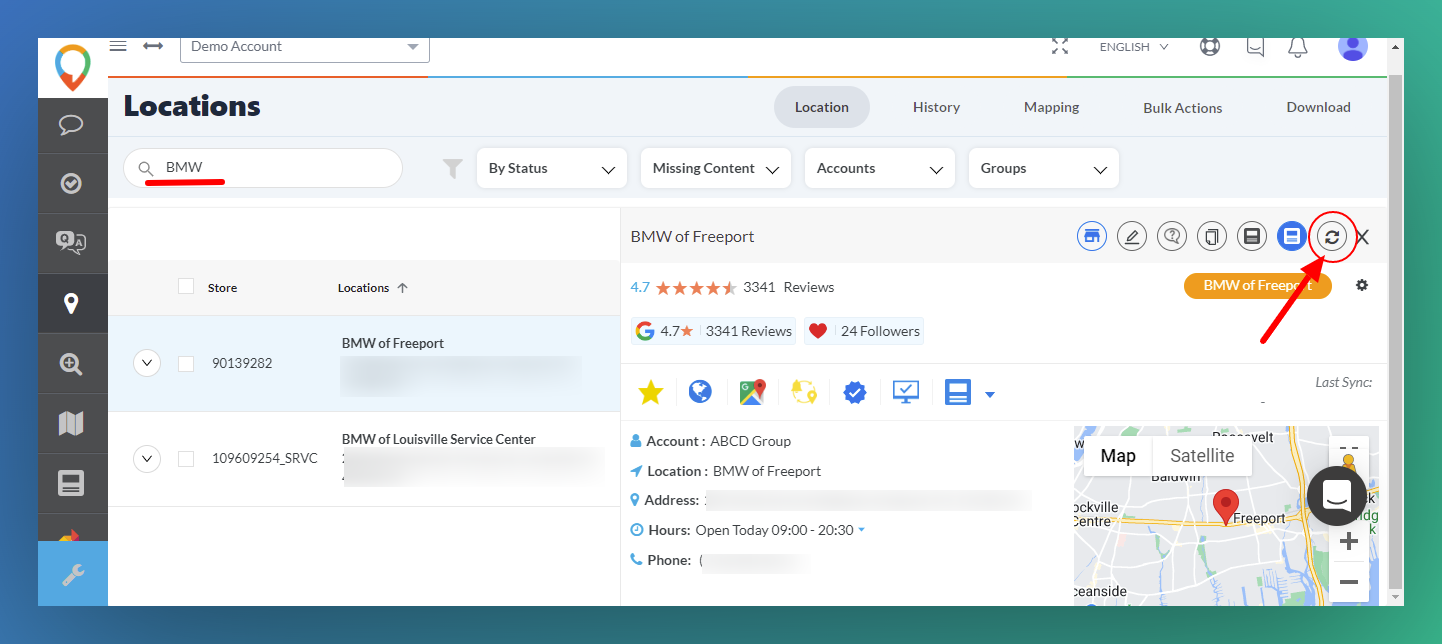Open the bookmark guide icon in the header
Image resolution: width=1442 pixels, height=644 pixels.
tap(1255, 47)
